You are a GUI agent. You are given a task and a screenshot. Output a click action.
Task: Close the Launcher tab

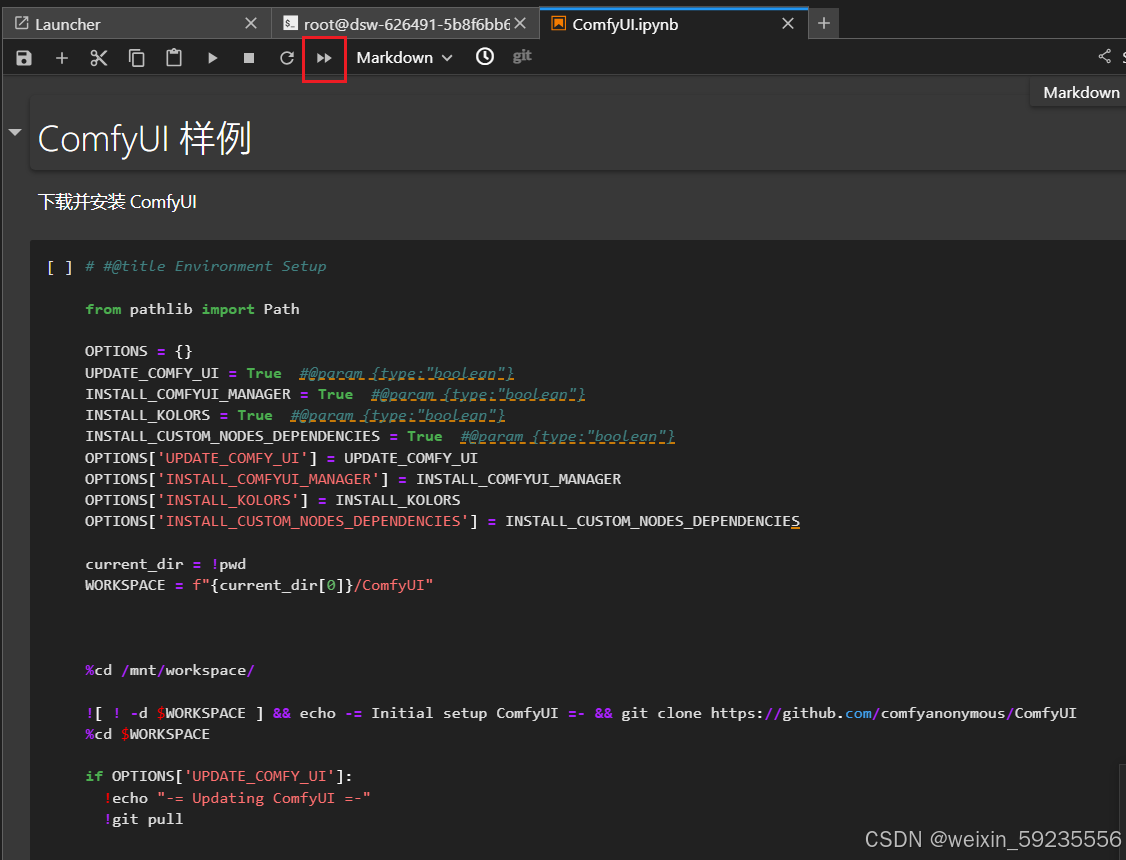click(x=251, y=24)
